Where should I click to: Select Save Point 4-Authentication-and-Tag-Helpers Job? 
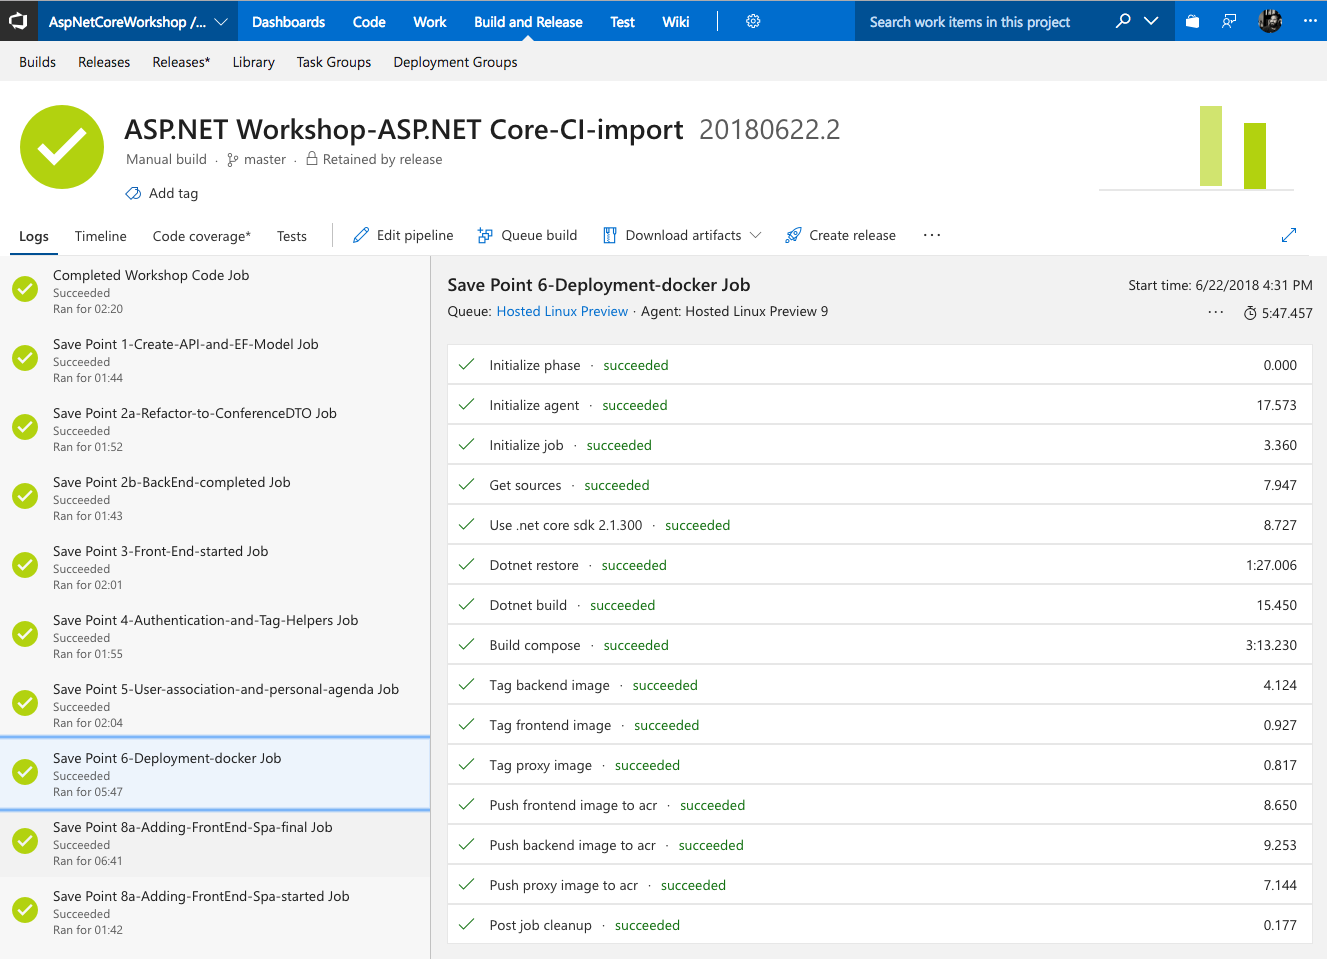pyautogui.click(x=215, y=636)
